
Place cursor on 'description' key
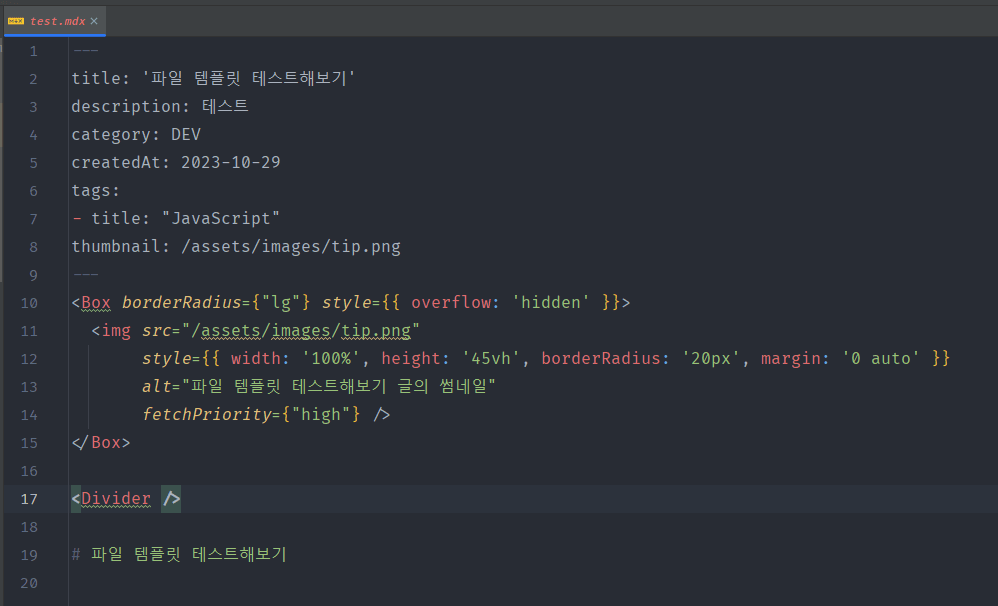coord(126,106)
